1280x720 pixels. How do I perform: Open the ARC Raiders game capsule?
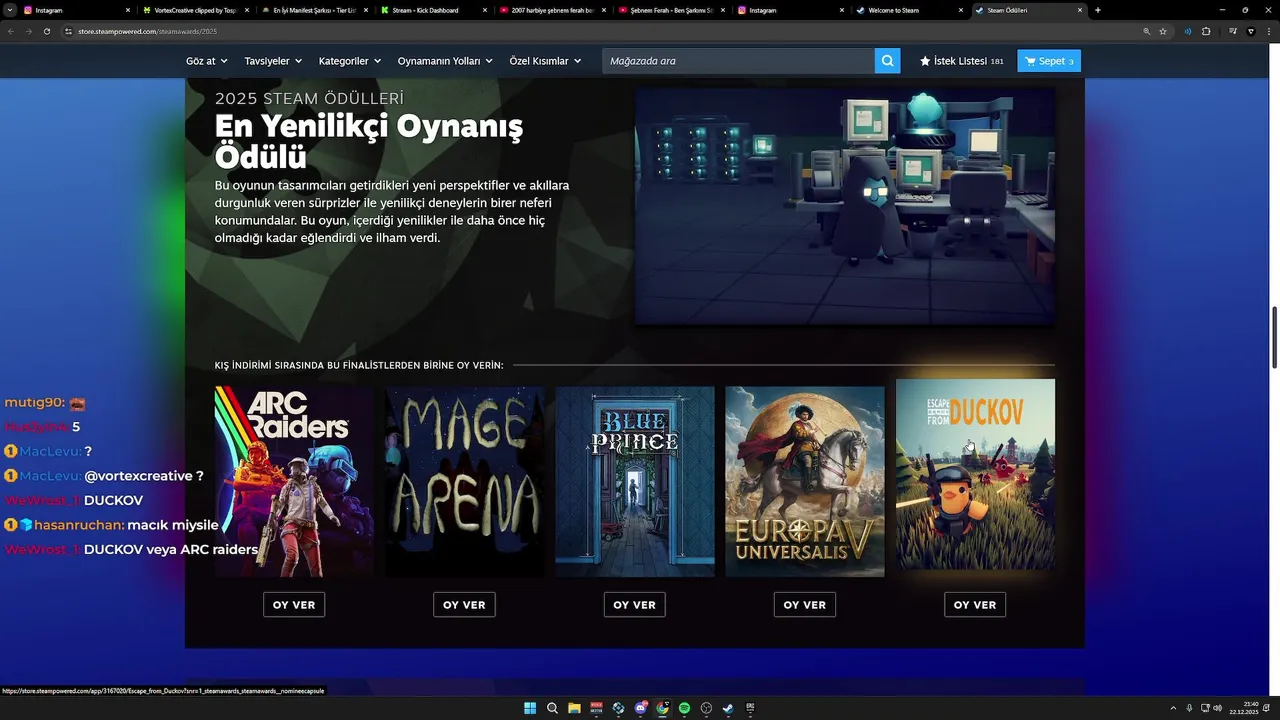[x=294, y=481]
